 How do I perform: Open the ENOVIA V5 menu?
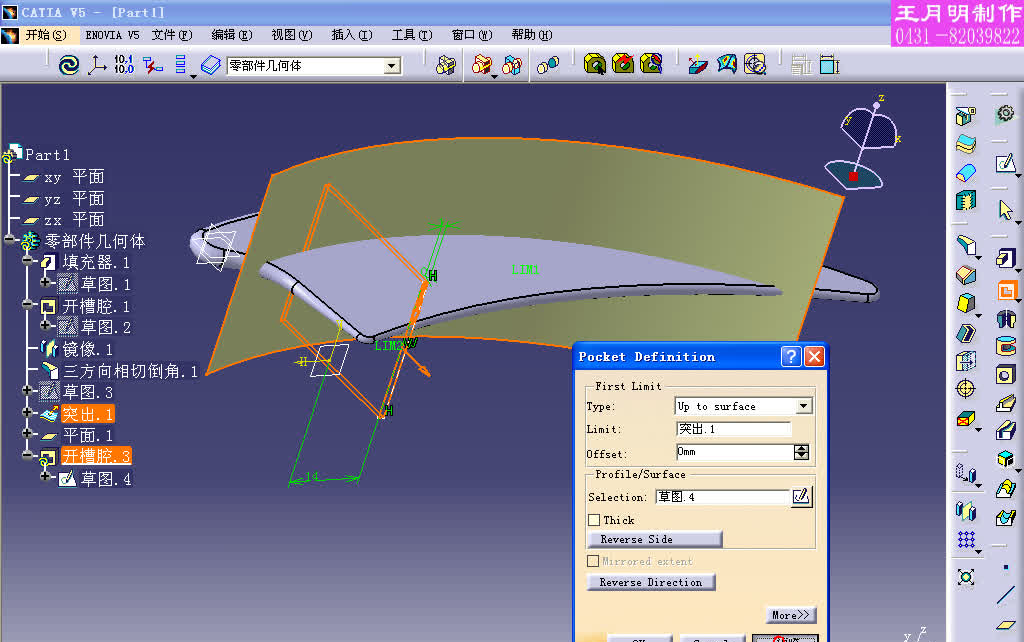[112, 35]
